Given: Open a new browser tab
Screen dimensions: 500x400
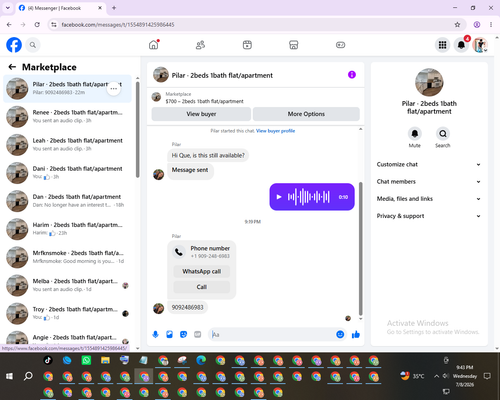Looking at the screenshot, I should pyautogui.click(x=114, y=8).
